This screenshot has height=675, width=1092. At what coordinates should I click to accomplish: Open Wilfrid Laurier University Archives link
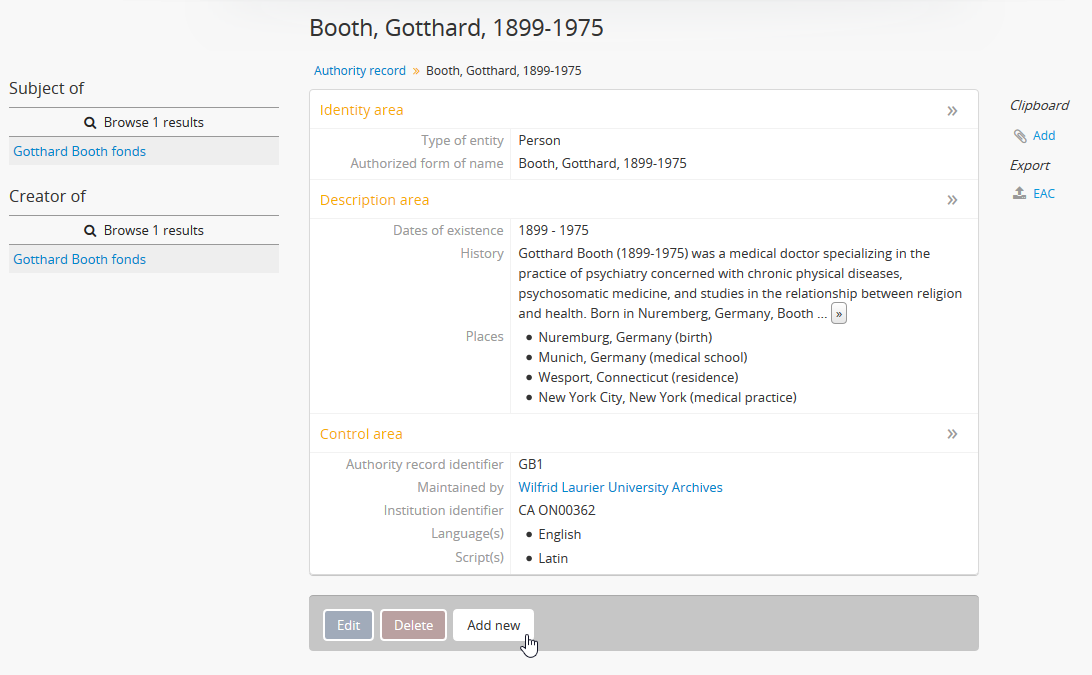click(x=620, y=488)
